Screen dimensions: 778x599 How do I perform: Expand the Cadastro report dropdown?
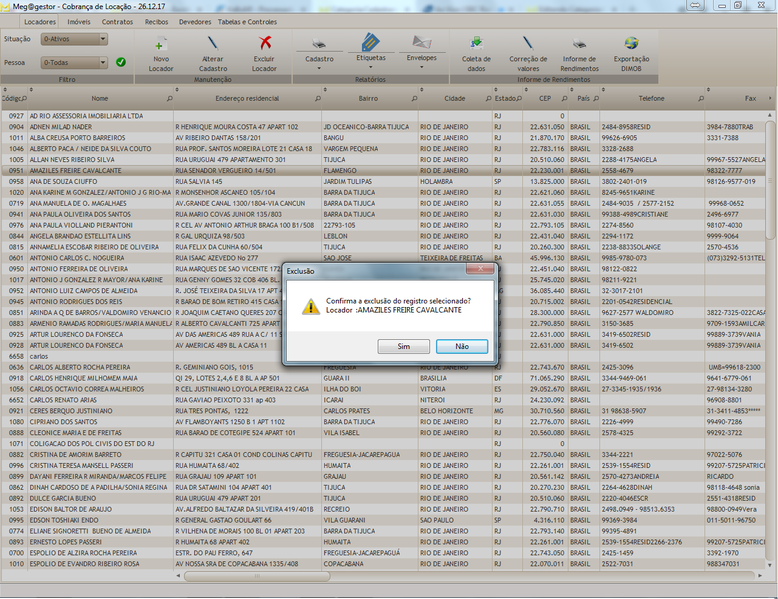point(320,67)
